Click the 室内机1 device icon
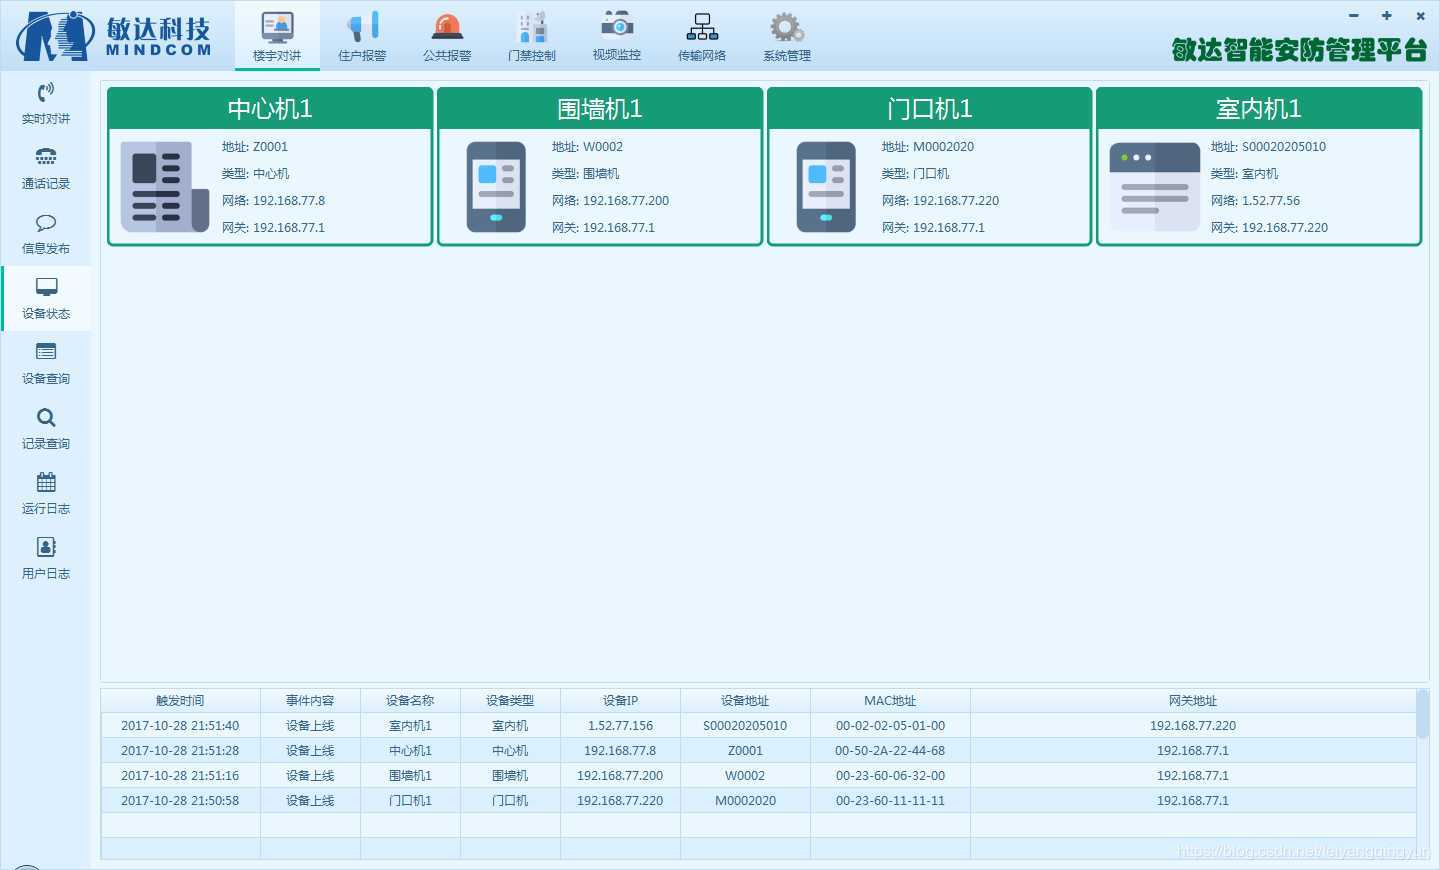The width and height of the screenshot is (1440, 870). click(x=1155, y=187)
